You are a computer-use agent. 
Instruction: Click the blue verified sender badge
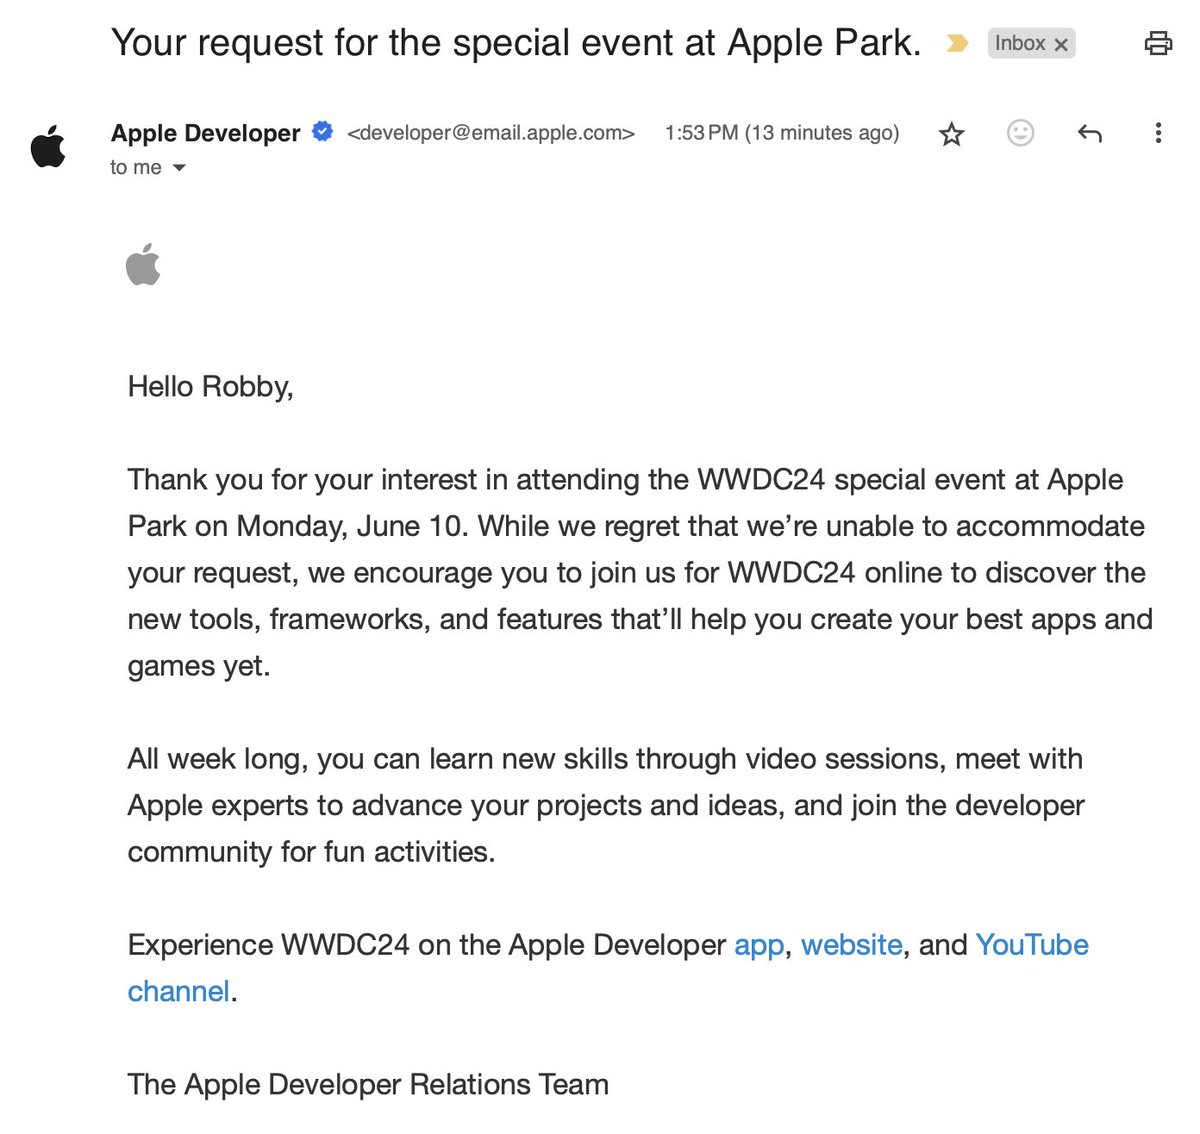(322, 131)
